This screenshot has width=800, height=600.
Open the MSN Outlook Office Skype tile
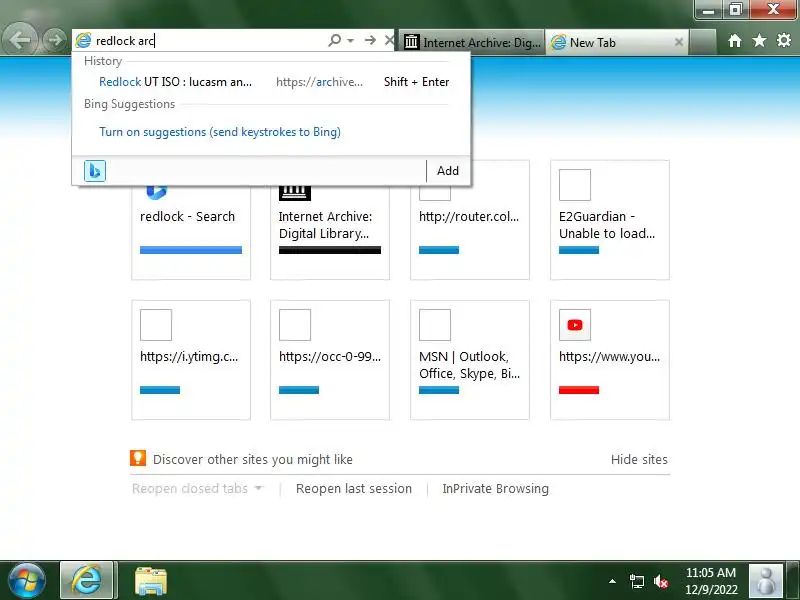(x=470, y=360)
